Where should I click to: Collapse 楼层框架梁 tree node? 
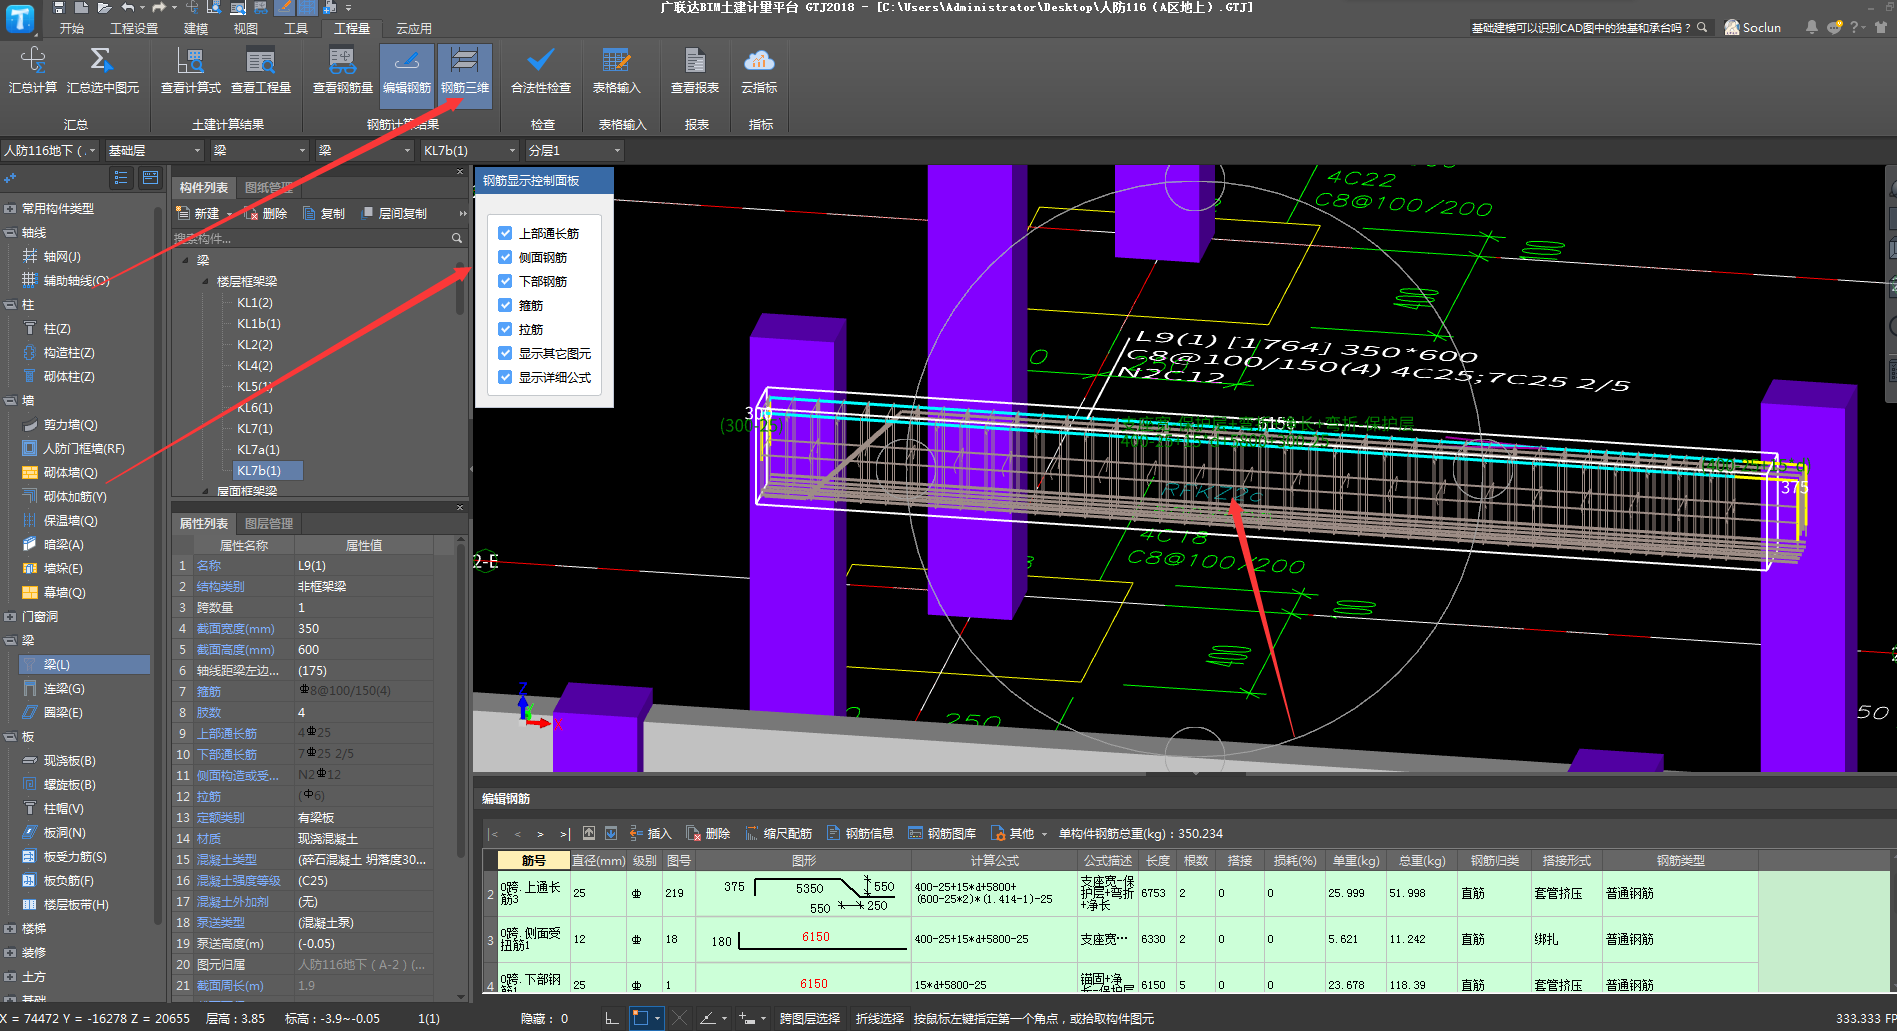(206, 282)
